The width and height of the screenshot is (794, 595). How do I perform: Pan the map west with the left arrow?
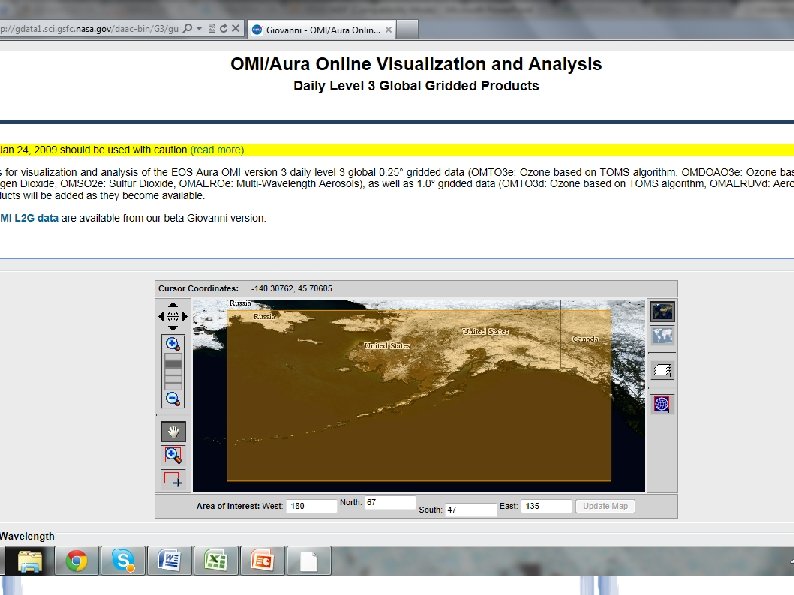point(161,316)
